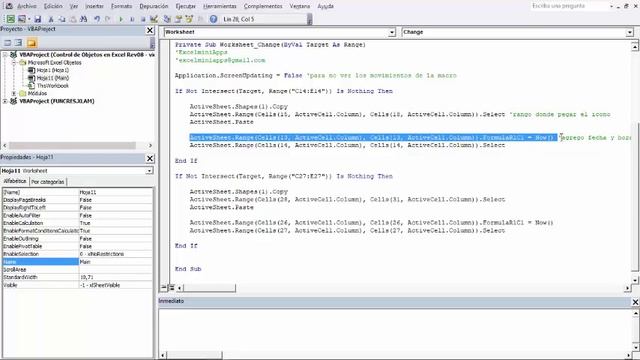Viewport: 640px width, 360px height.
Task: Select ThisWorkbook in project tree
Action: (53, 86)
